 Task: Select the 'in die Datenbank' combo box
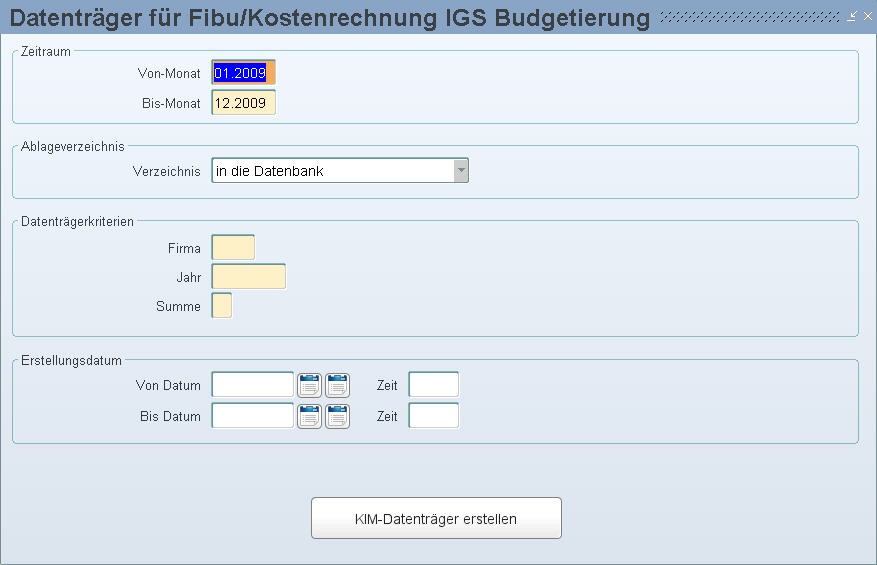tap(332, 171)
